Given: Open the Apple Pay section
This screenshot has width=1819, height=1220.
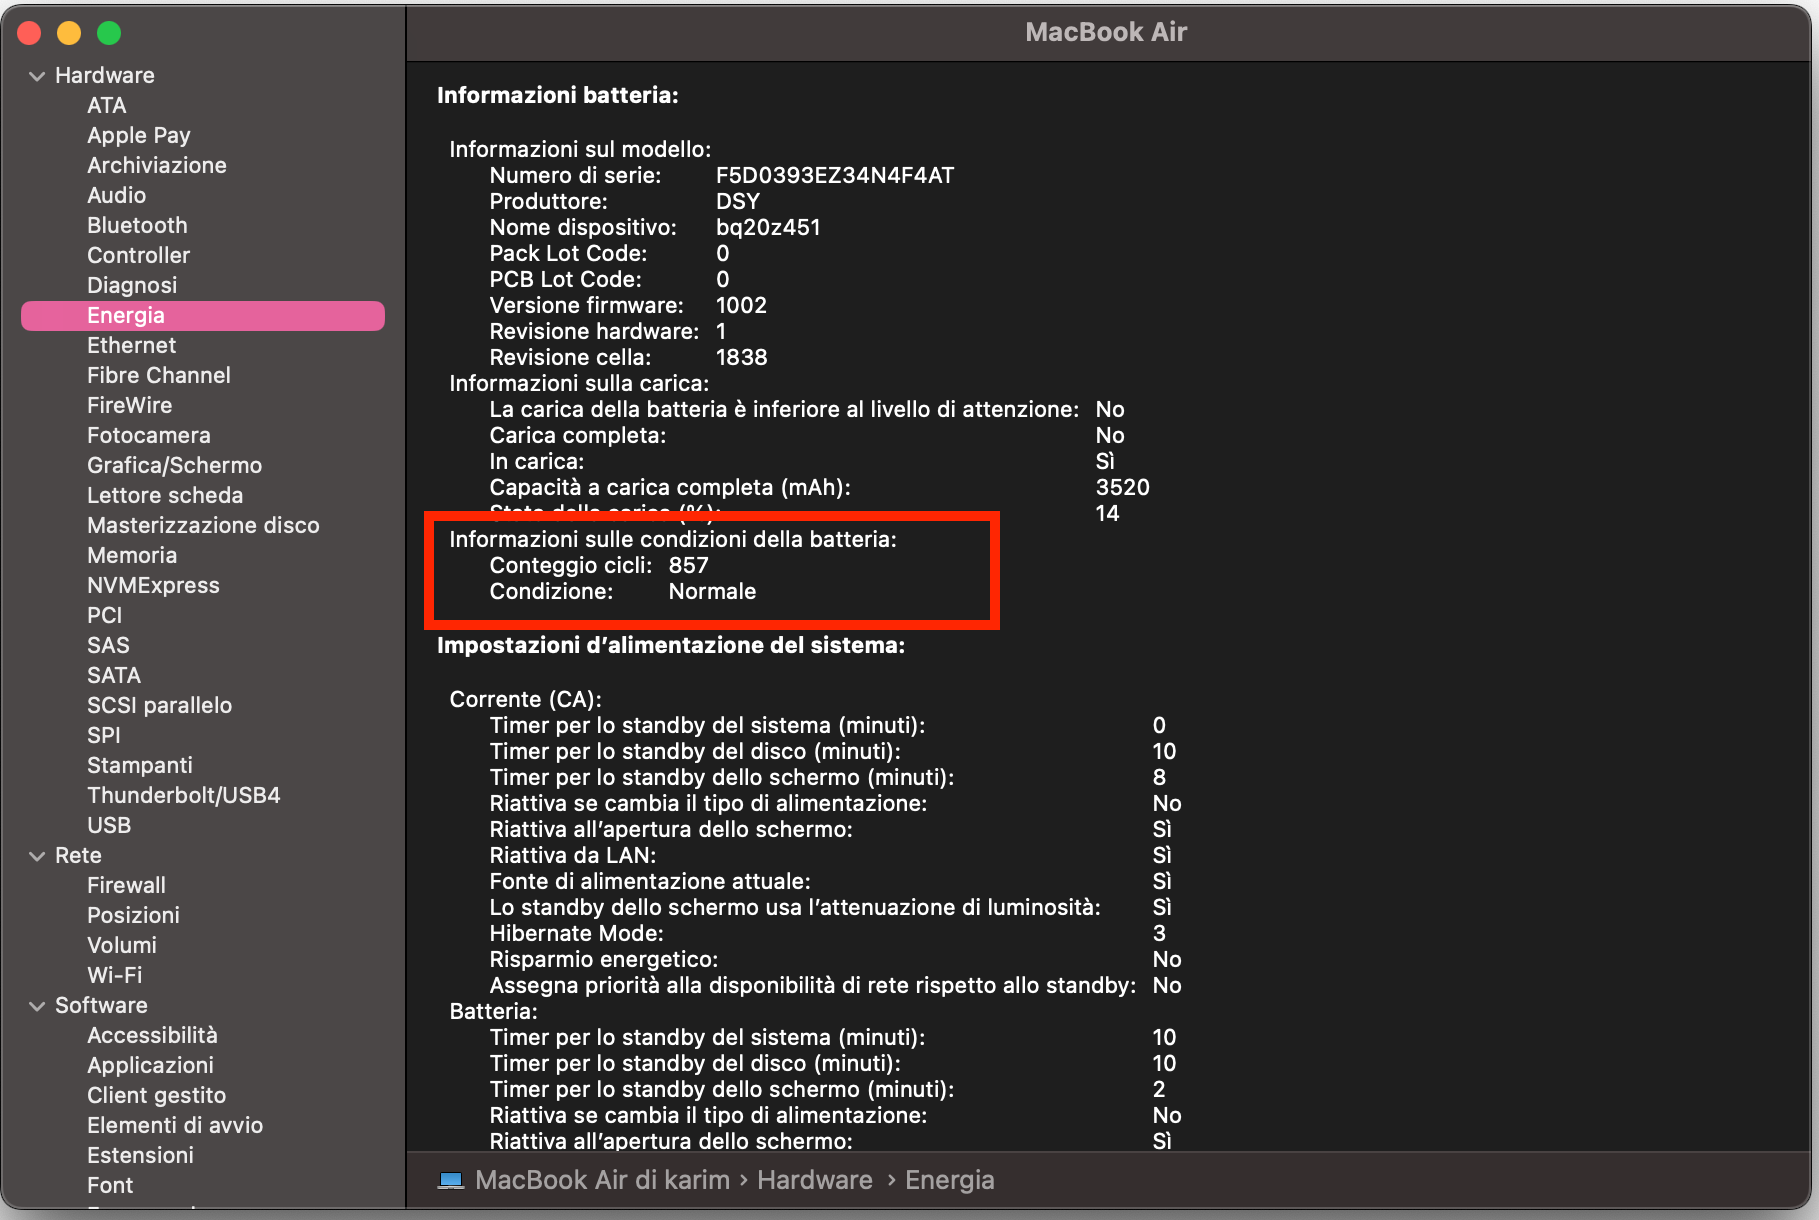Looking at the screenshot, I should (x=138, y=135).
